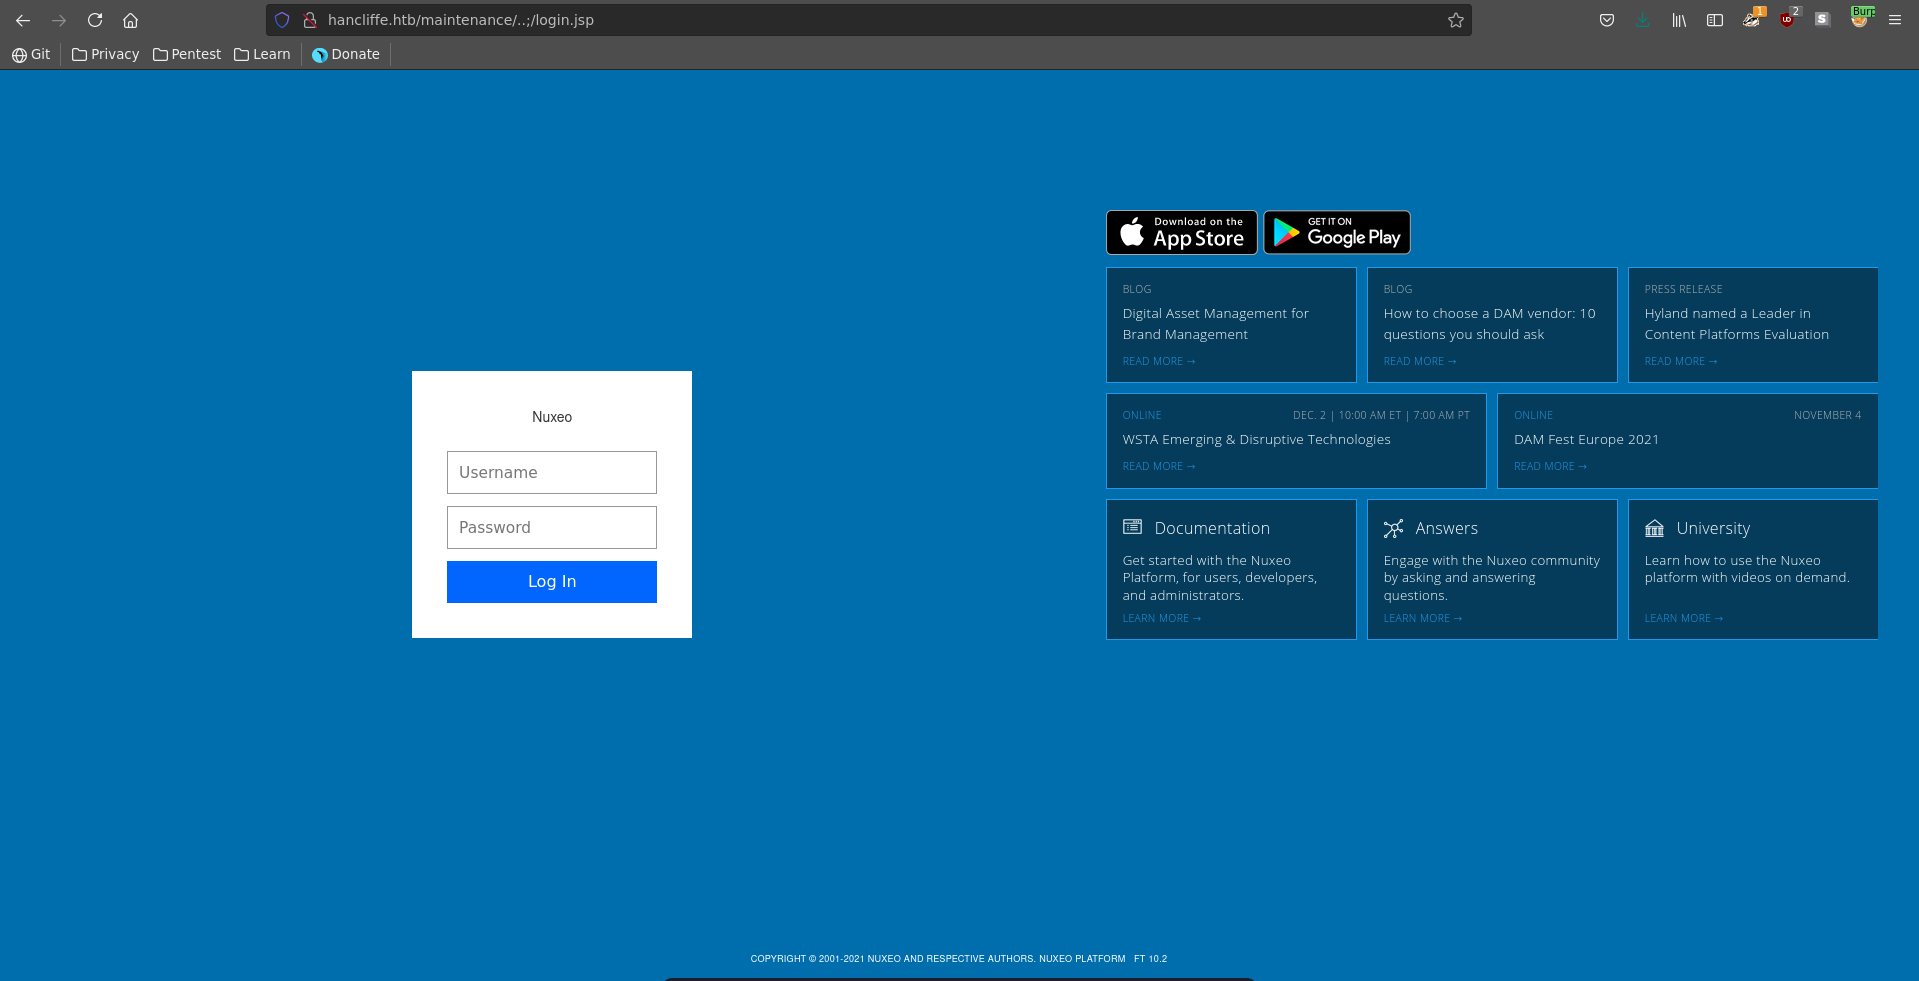The width and height of the screenshot is (1919, 981).
Task: Toggle the Firefox sidebar view
Action: click(x=1715, y=20)
